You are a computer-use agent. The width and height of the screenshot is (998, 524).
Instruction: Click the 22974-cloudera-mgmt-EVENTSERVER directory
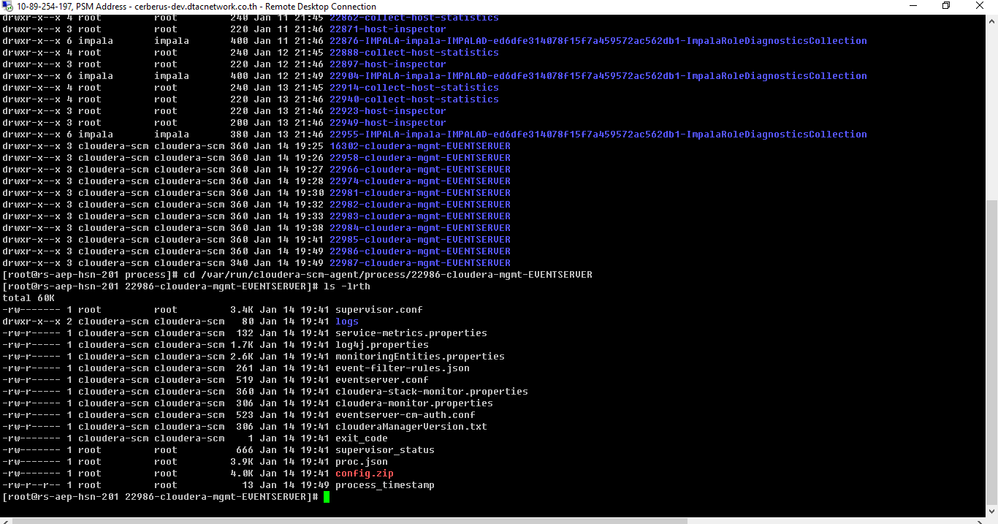click(x=420, y=181)
